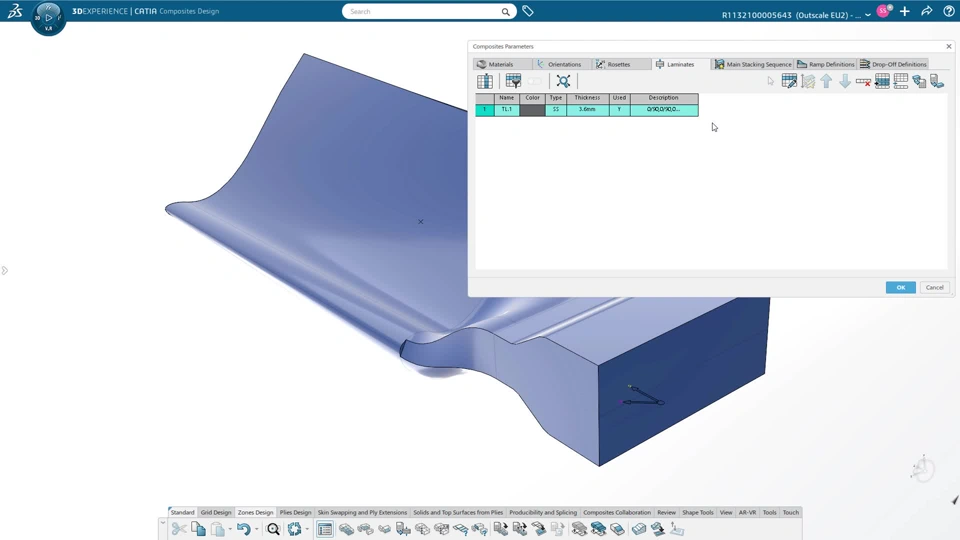Open Skin Swapping and Ply Extensions tab

(362, 512)
